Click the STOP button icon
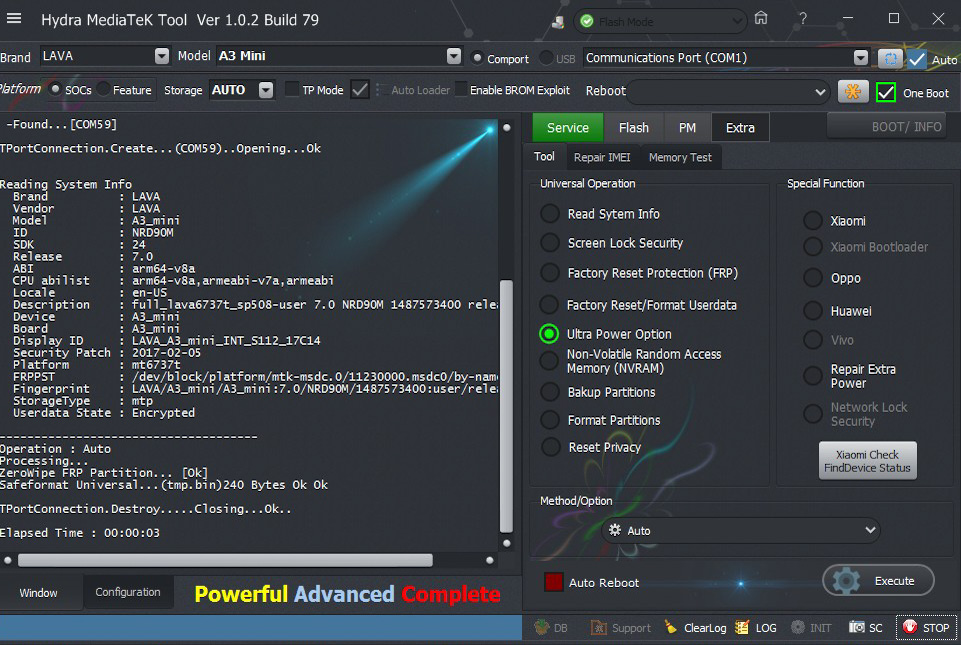 click(x=910, y=627)
